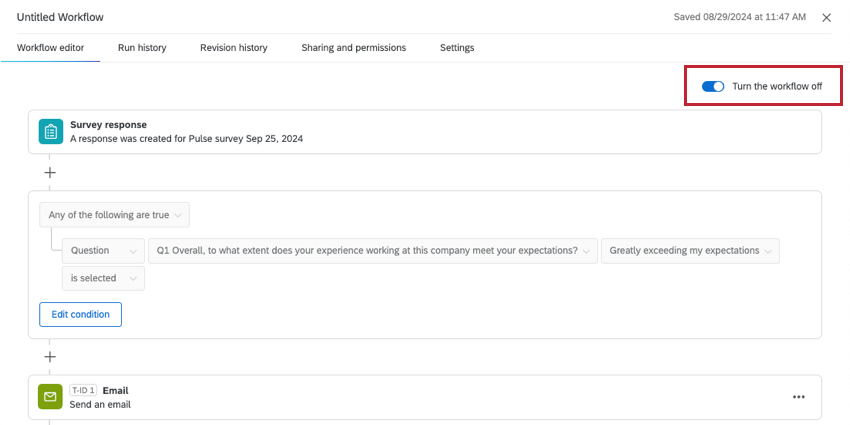
Task: Click the Edit condition button
Action: point(80,314)
